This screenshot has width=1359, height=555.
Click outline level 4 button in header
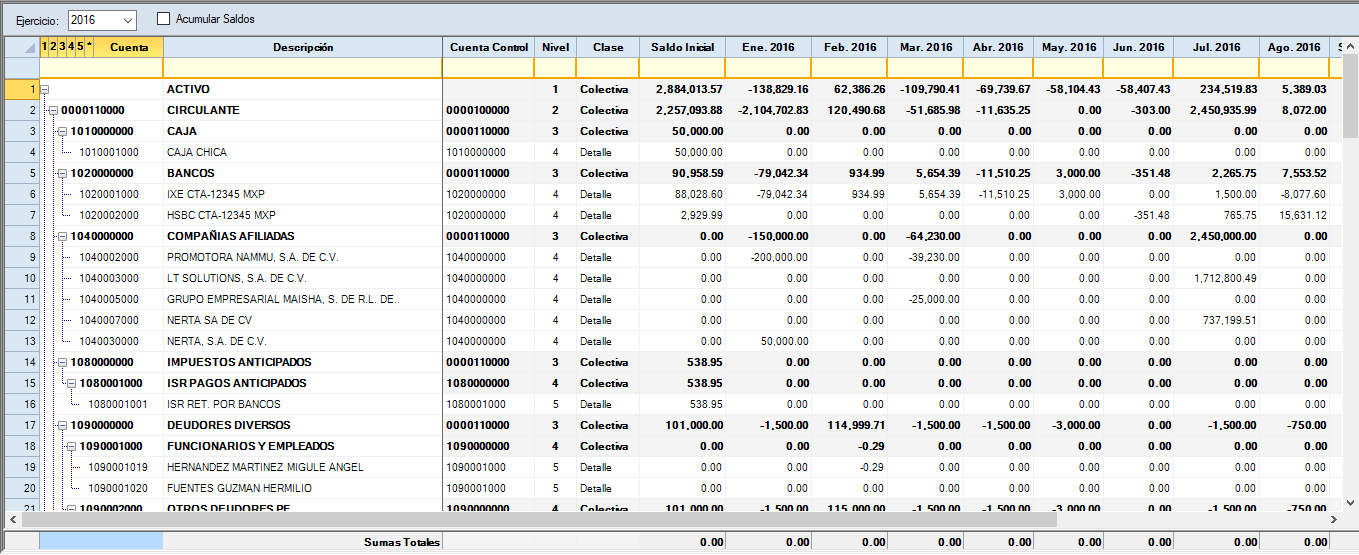click(x=71, y=47)
